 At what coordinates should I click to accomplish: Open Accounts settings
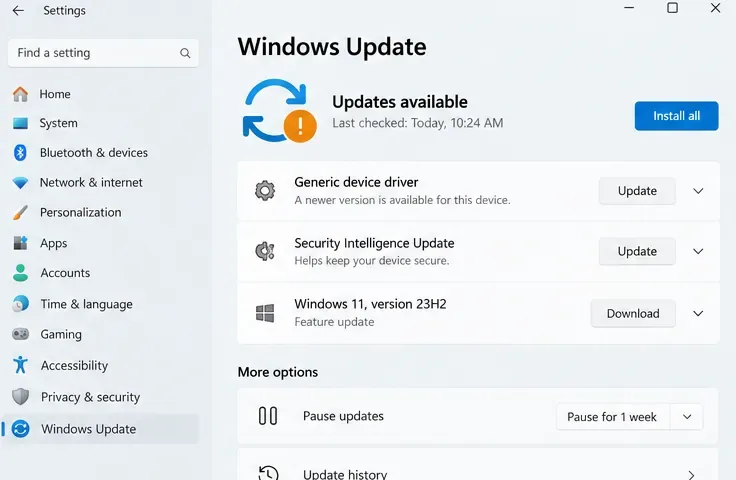100,273
